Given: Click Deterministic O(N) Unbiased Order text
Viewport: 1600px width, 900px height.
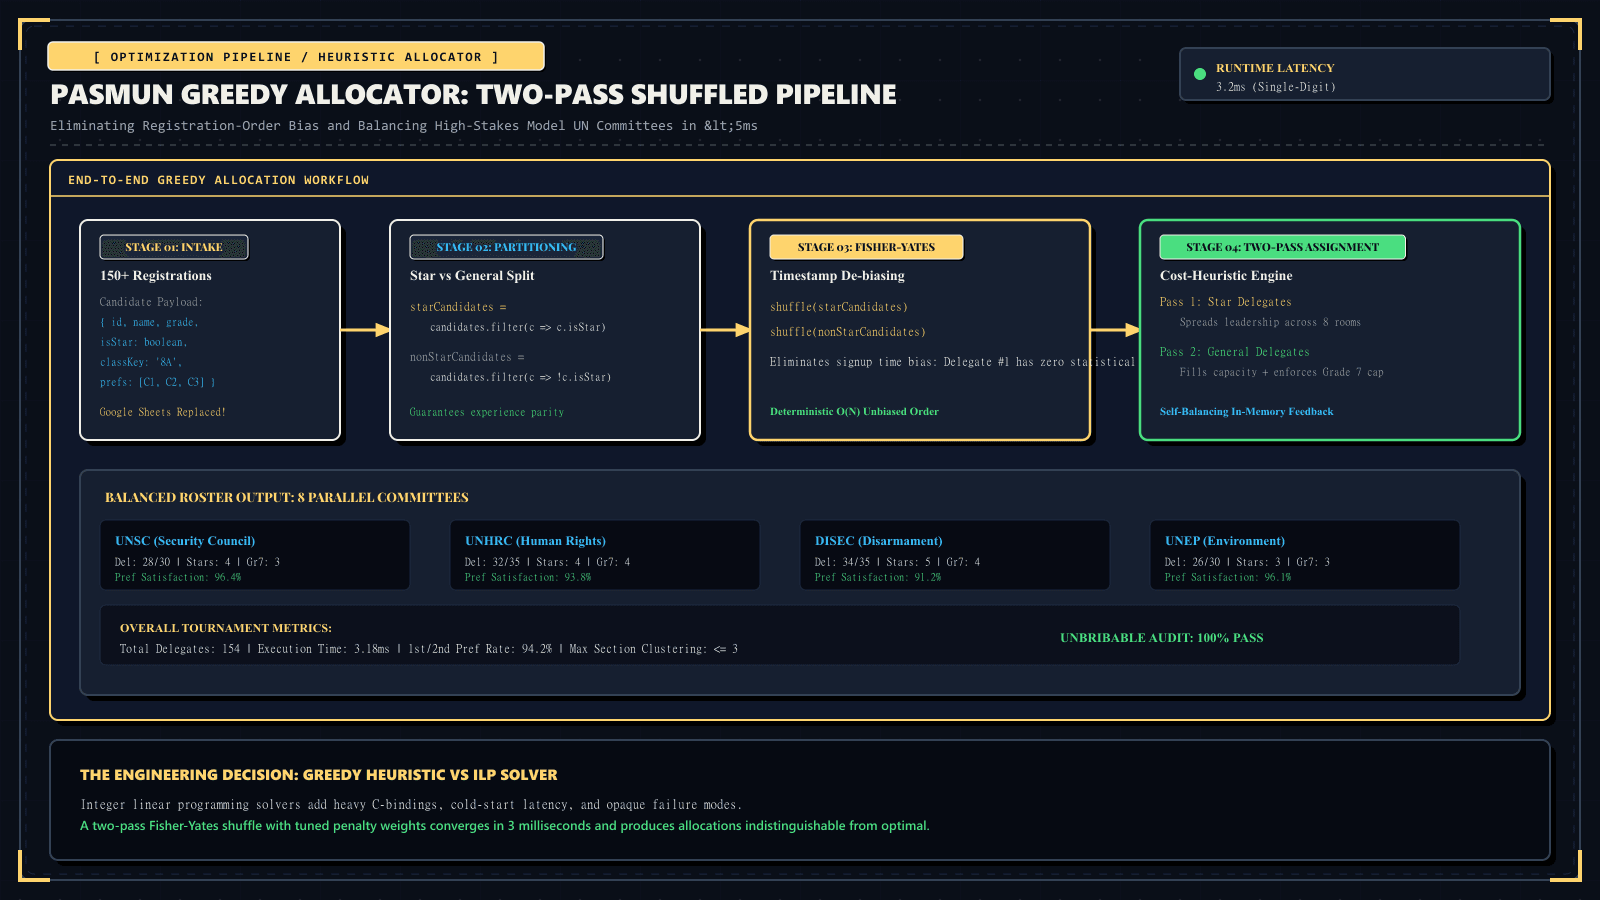Looking at the screenshot, I should click(x=854, y=412).
